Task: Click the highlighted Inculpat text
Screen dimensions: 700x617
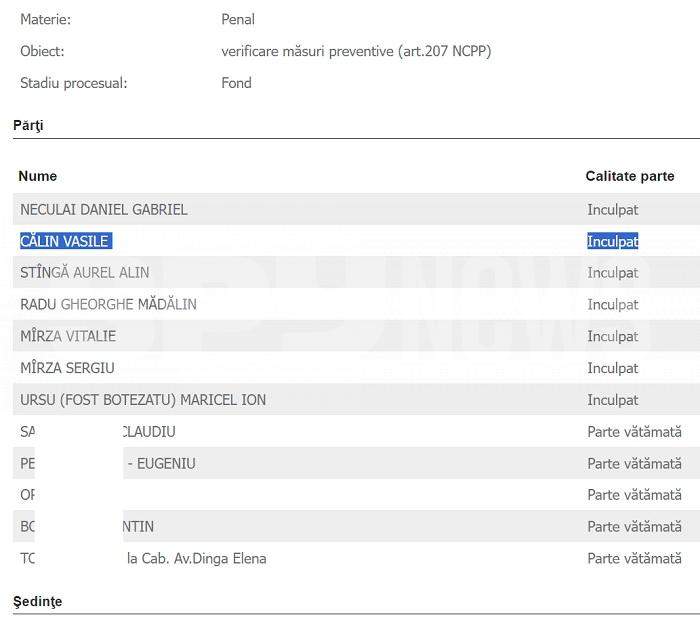Action: [x=612, y=241]
